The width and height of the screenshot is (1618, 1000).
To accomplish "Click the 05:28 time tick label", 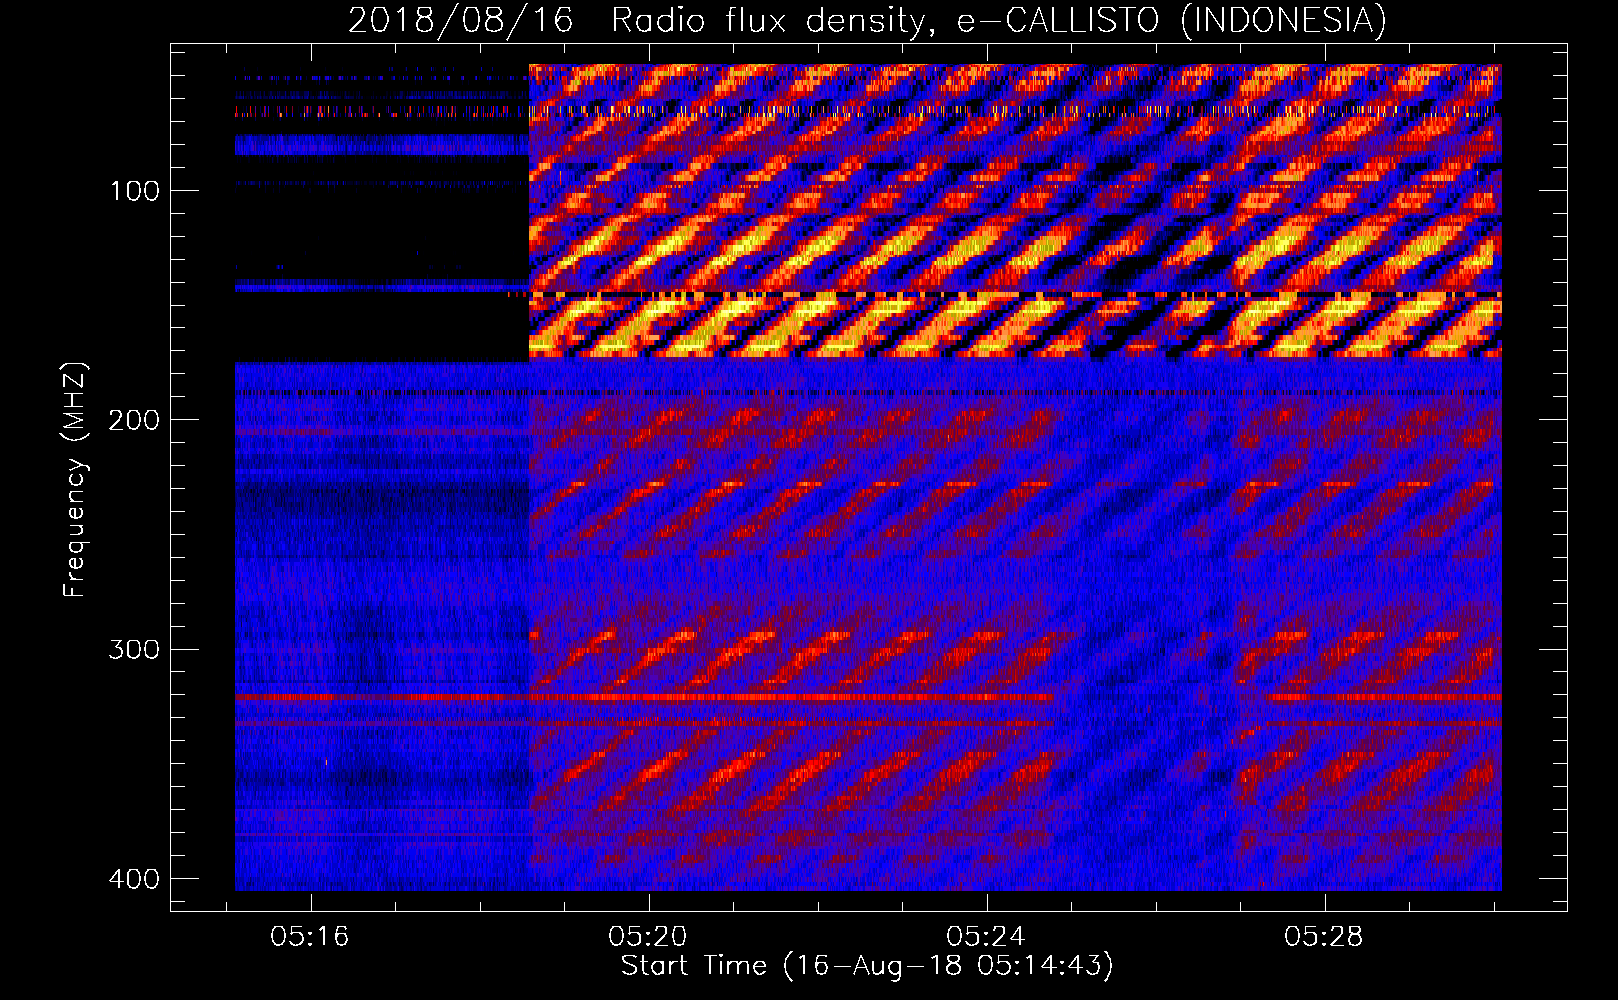I will pos(1324,937).
